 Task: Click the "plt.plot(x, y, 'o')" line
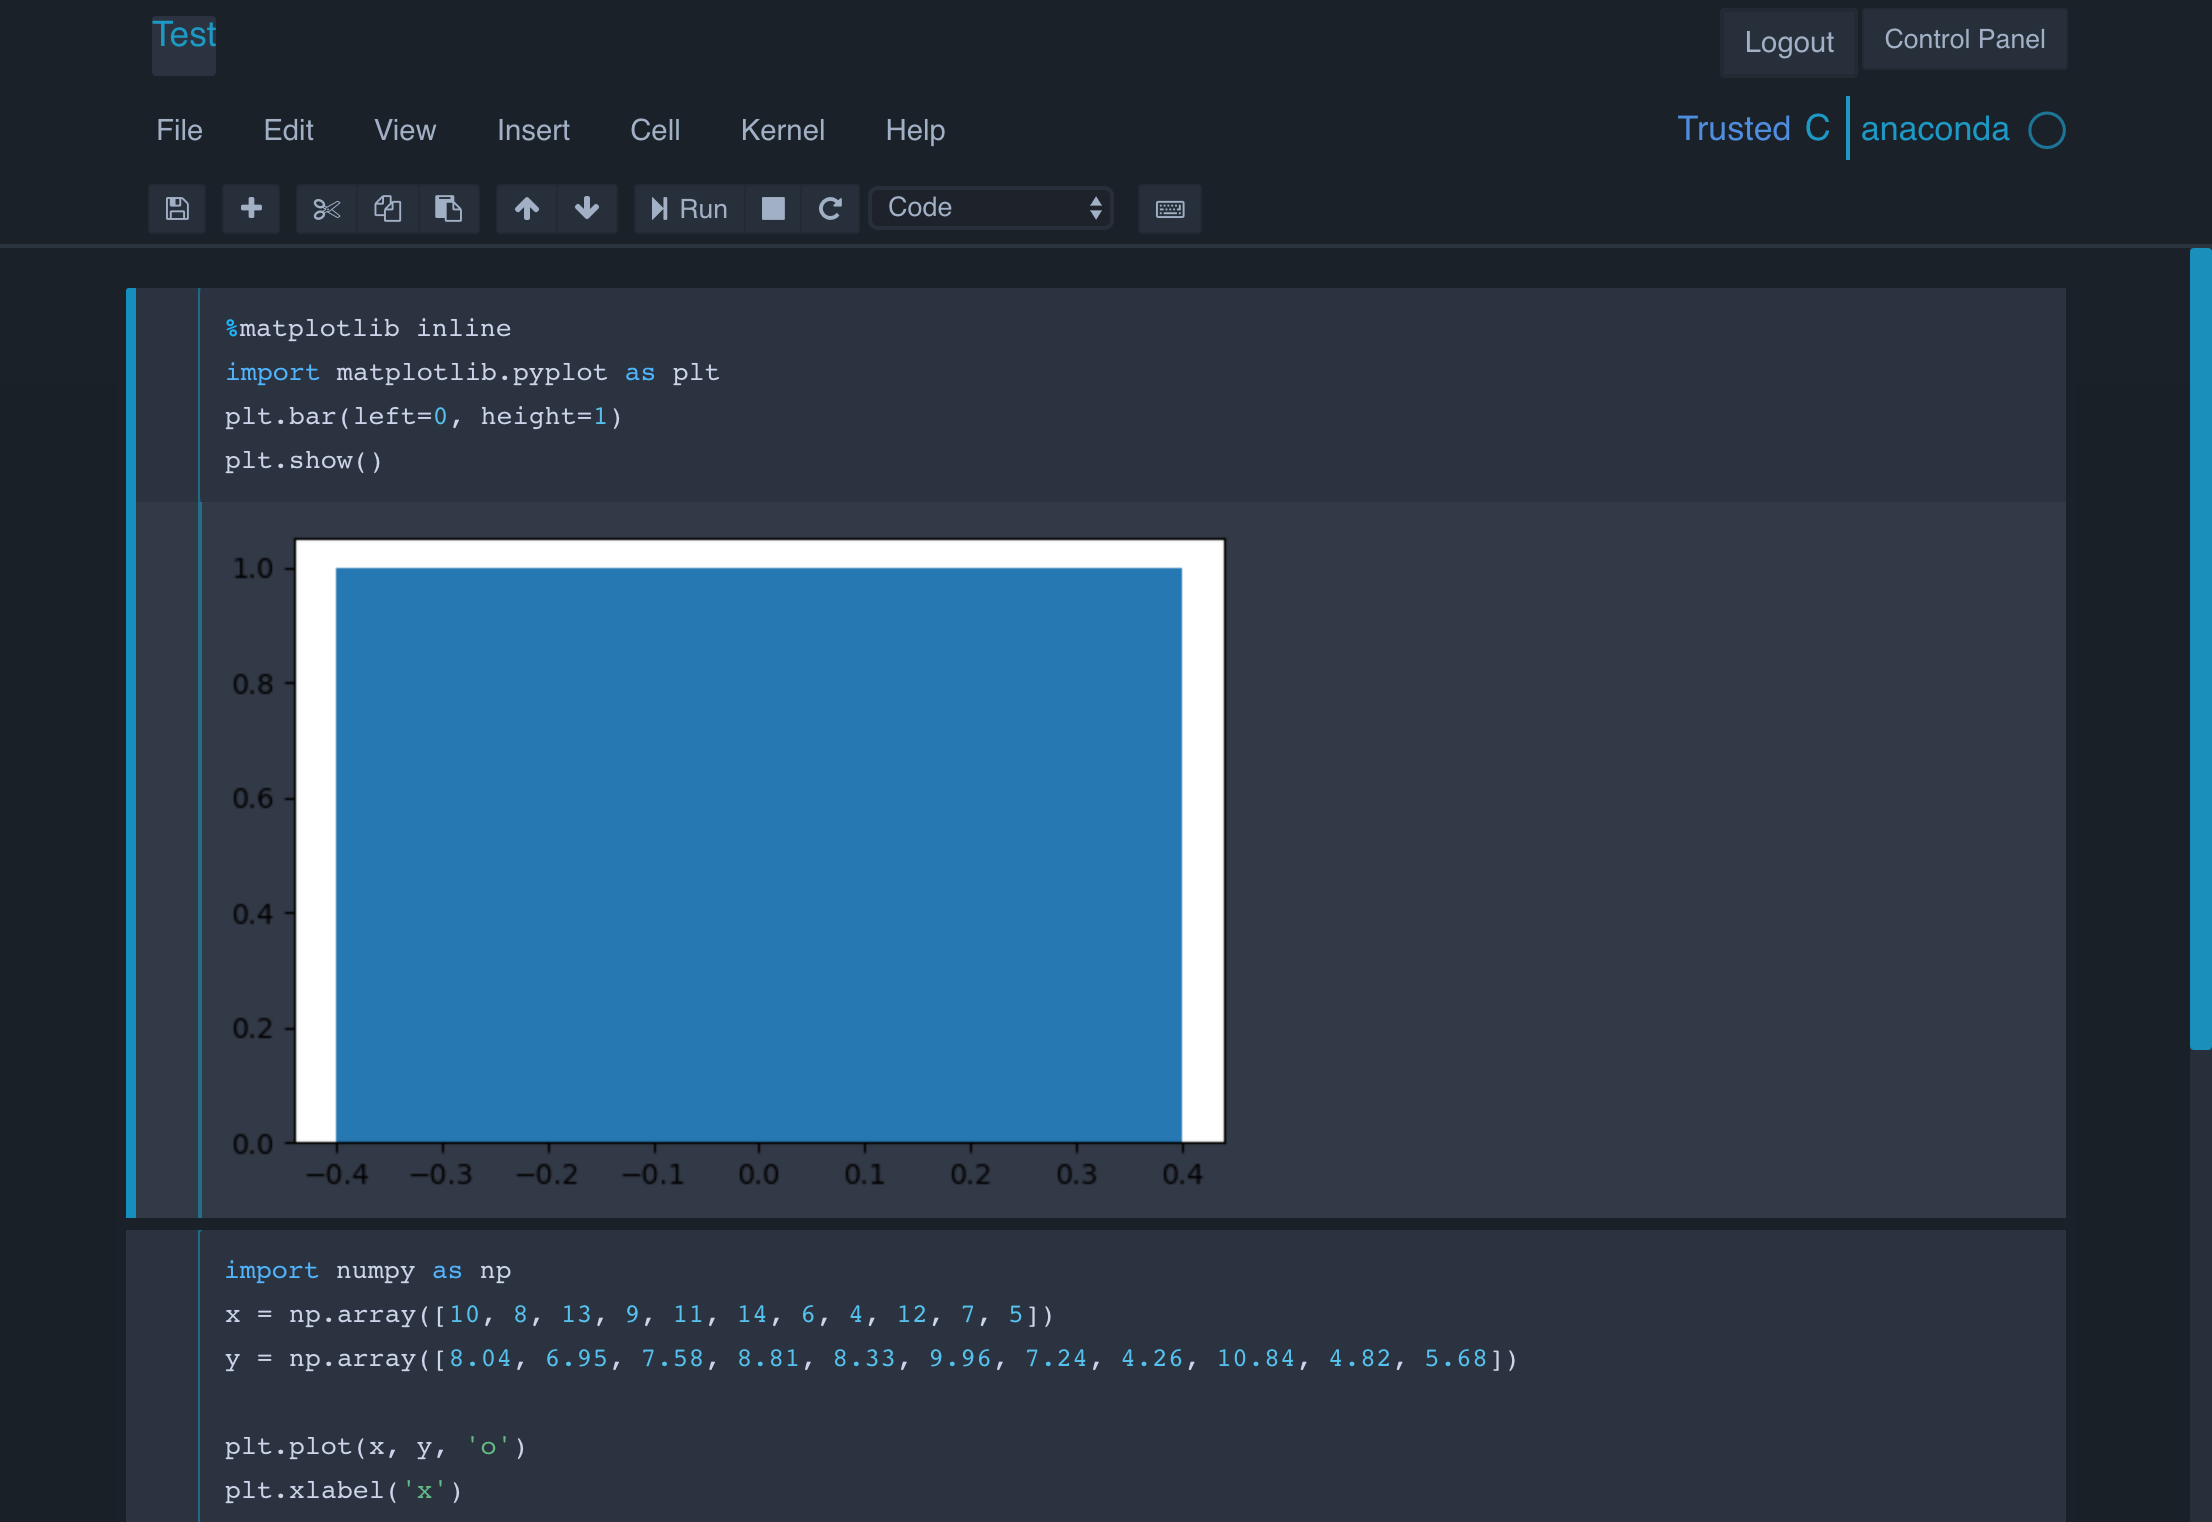tap(376, 1446)
